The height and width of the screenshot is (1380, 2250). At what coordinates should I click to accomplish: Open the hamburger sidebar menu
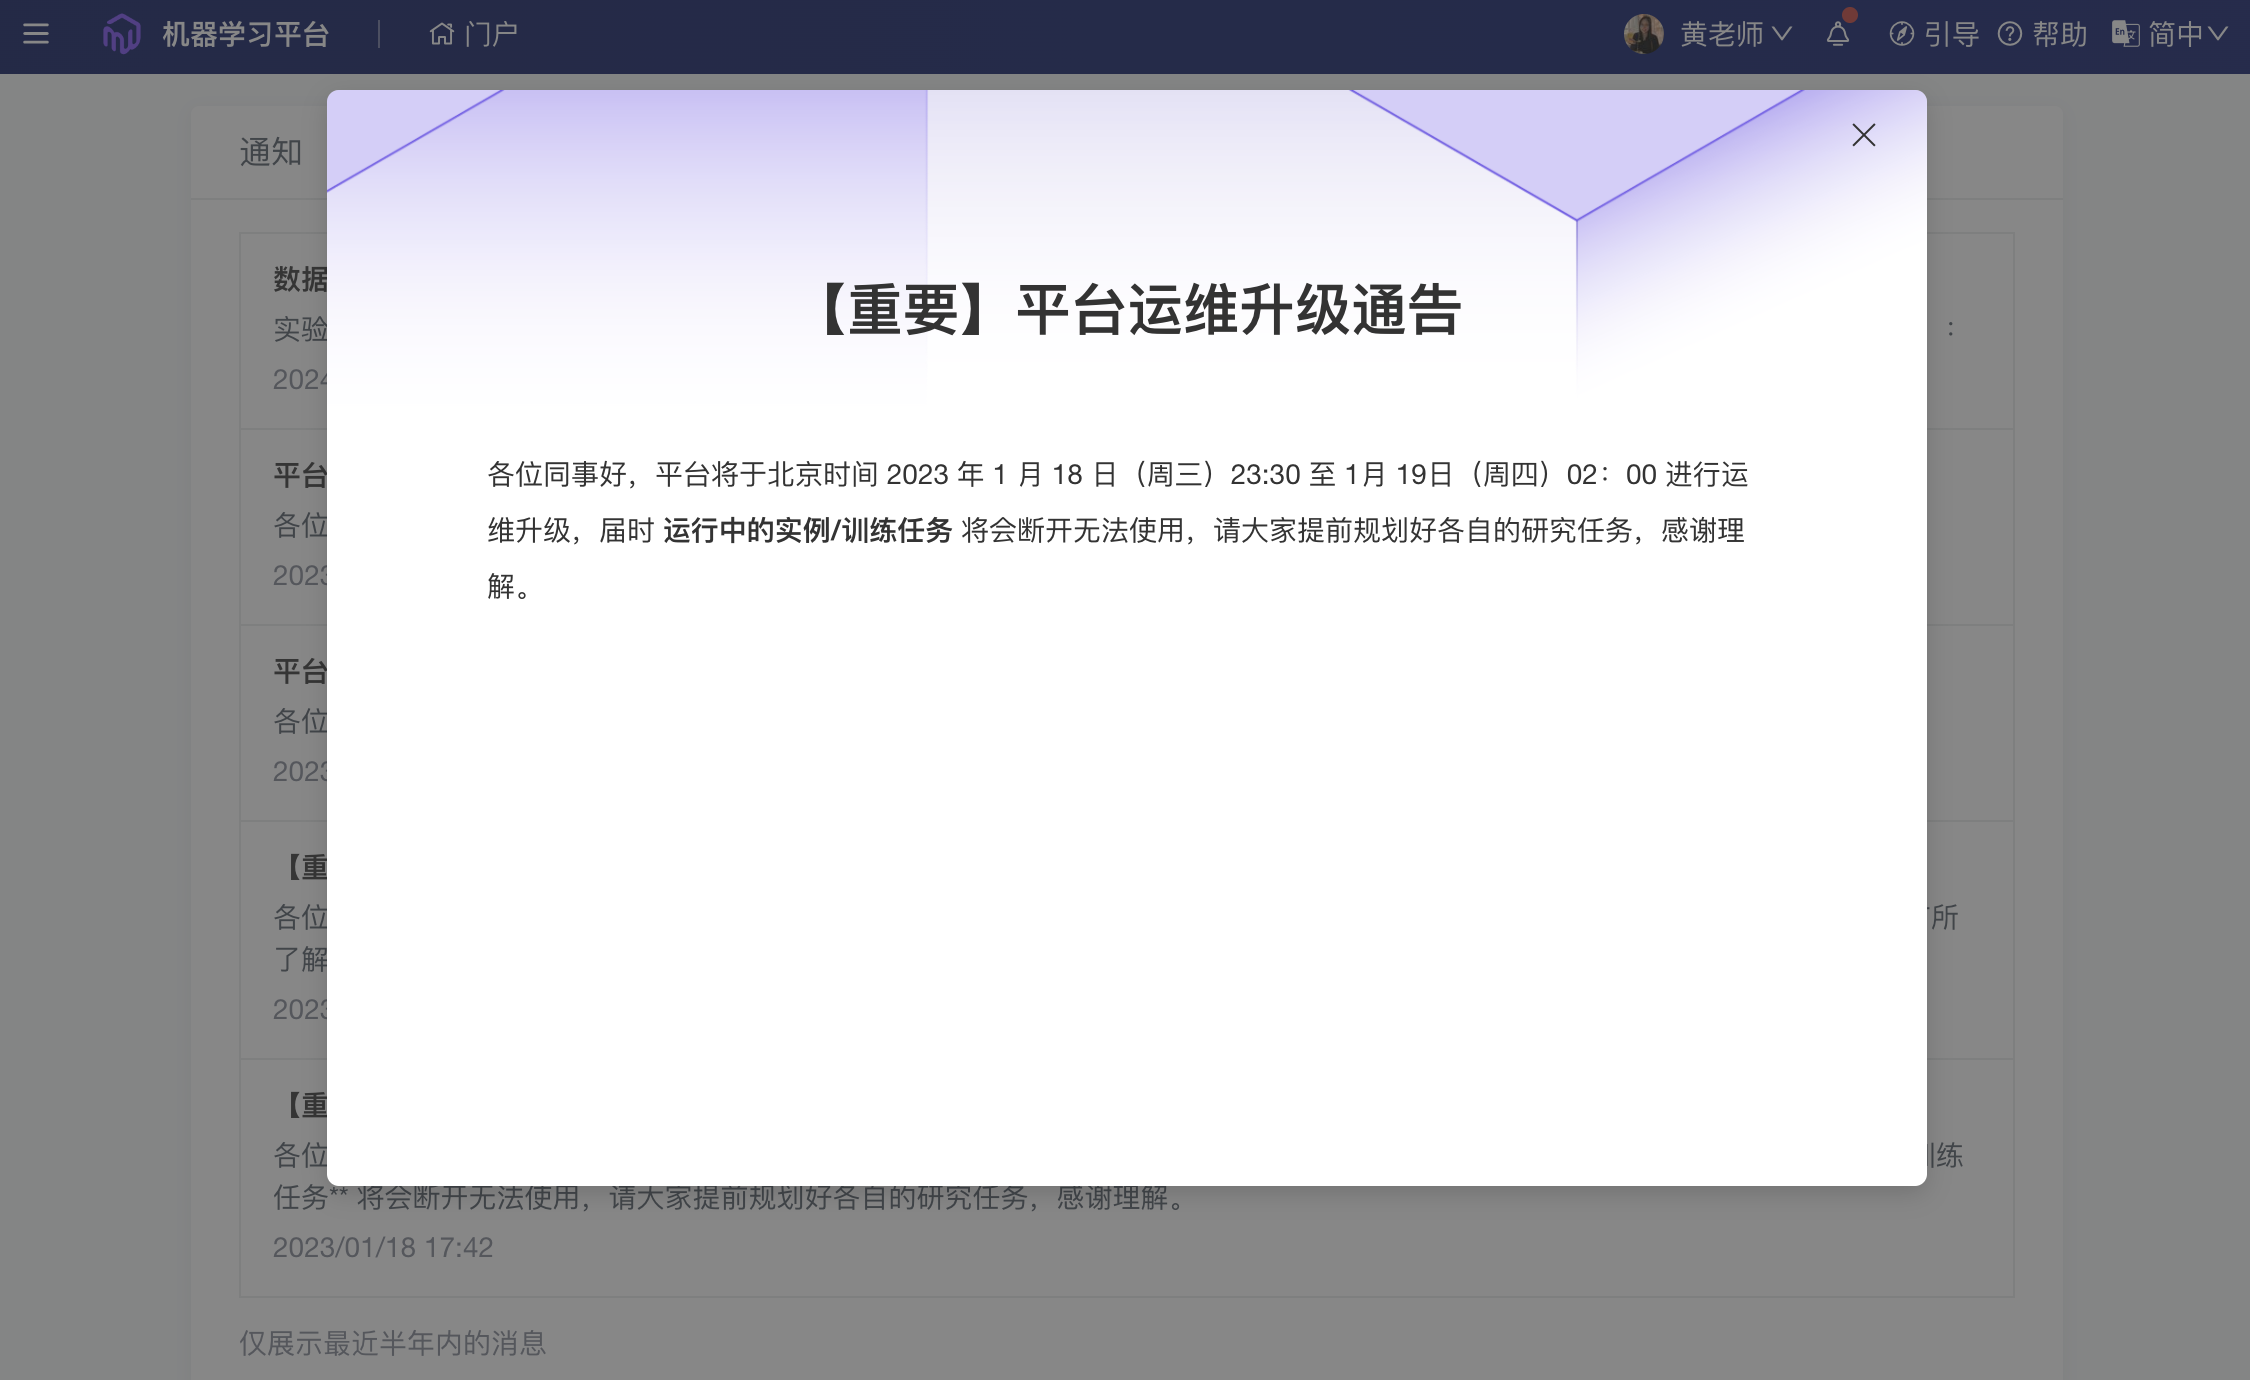[x=36, y=35]
